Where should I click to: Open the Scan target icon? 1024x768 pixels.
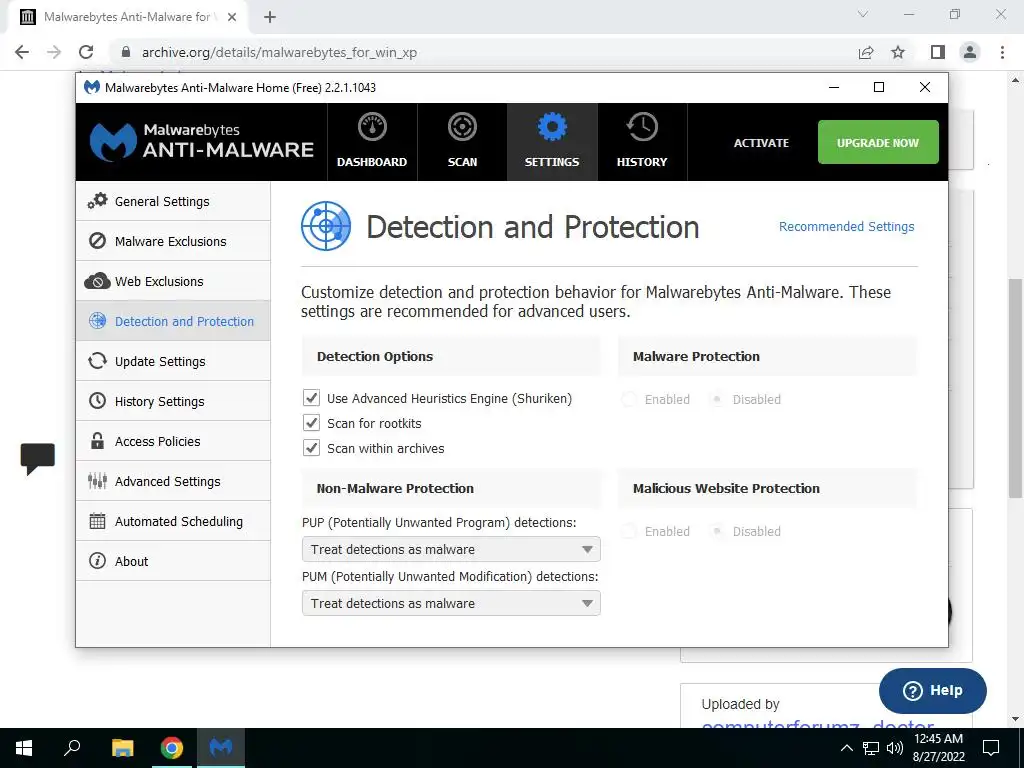tap(462, 127)
